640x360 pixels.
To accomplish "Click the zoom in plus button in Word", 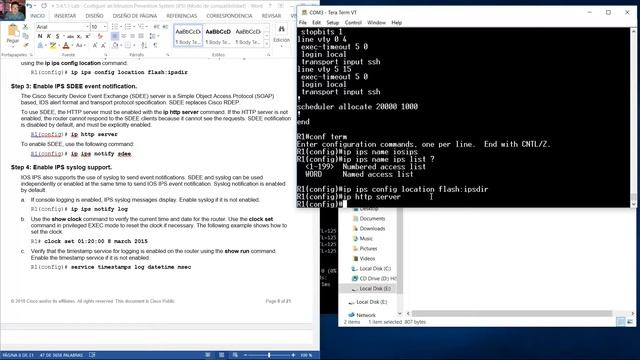I will click(x=293, y=355).
